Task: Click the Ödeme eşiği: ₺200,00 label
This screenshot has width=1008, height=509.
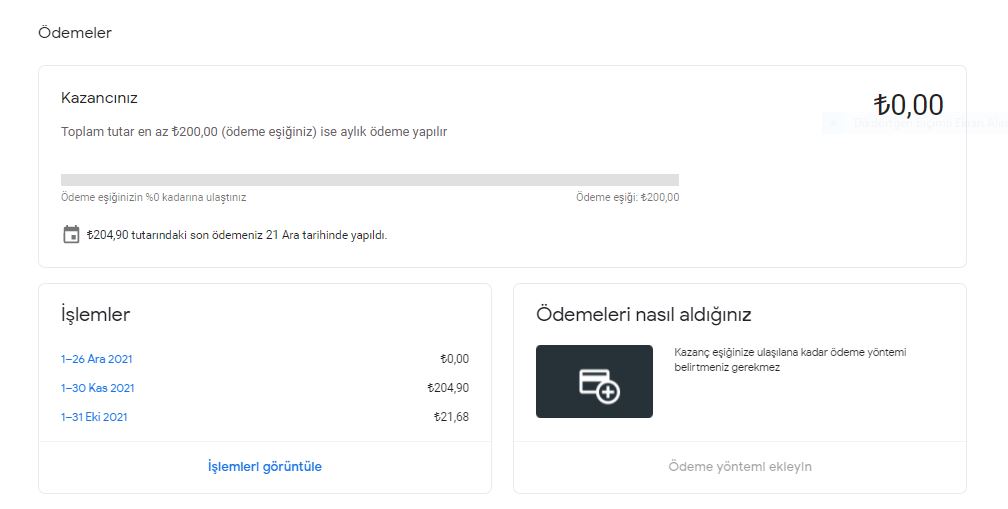Action: [627, 197]
